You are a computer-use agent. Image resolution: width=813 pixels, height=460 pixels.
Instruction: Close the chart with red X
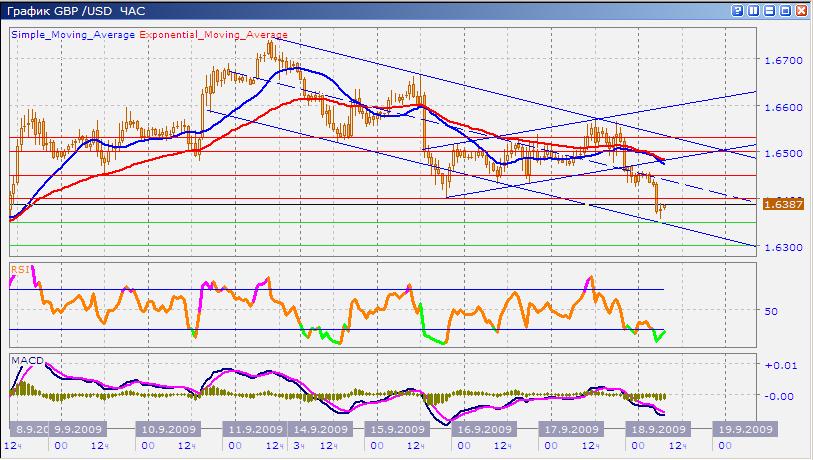pos(799,10)
